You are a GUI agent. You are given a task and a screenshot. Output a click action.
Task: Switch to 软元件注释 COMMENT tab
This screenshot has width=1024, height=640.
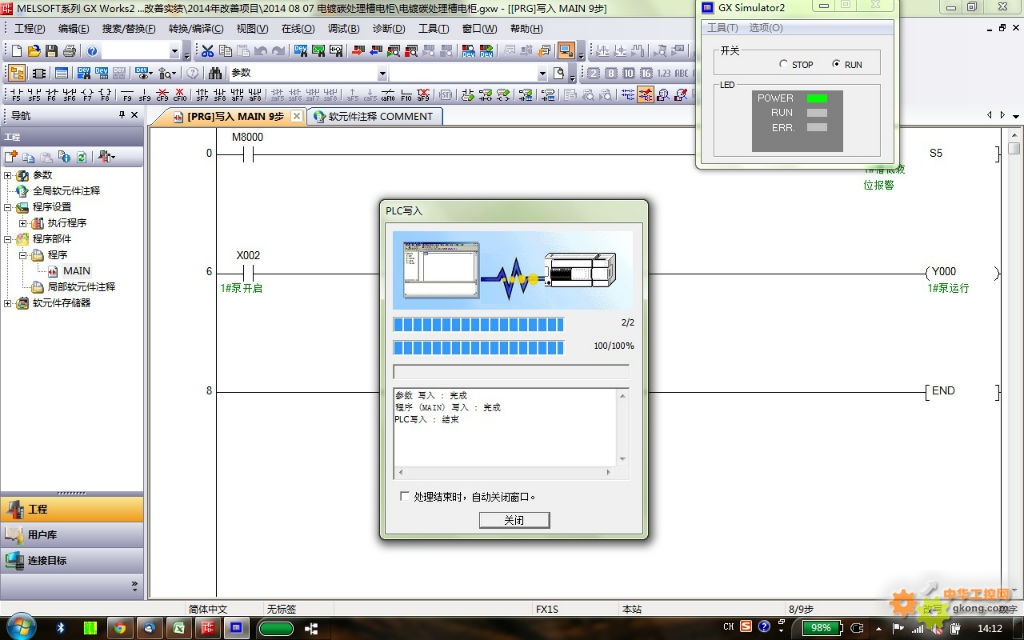pyautogui.click(x=374, y=116)
